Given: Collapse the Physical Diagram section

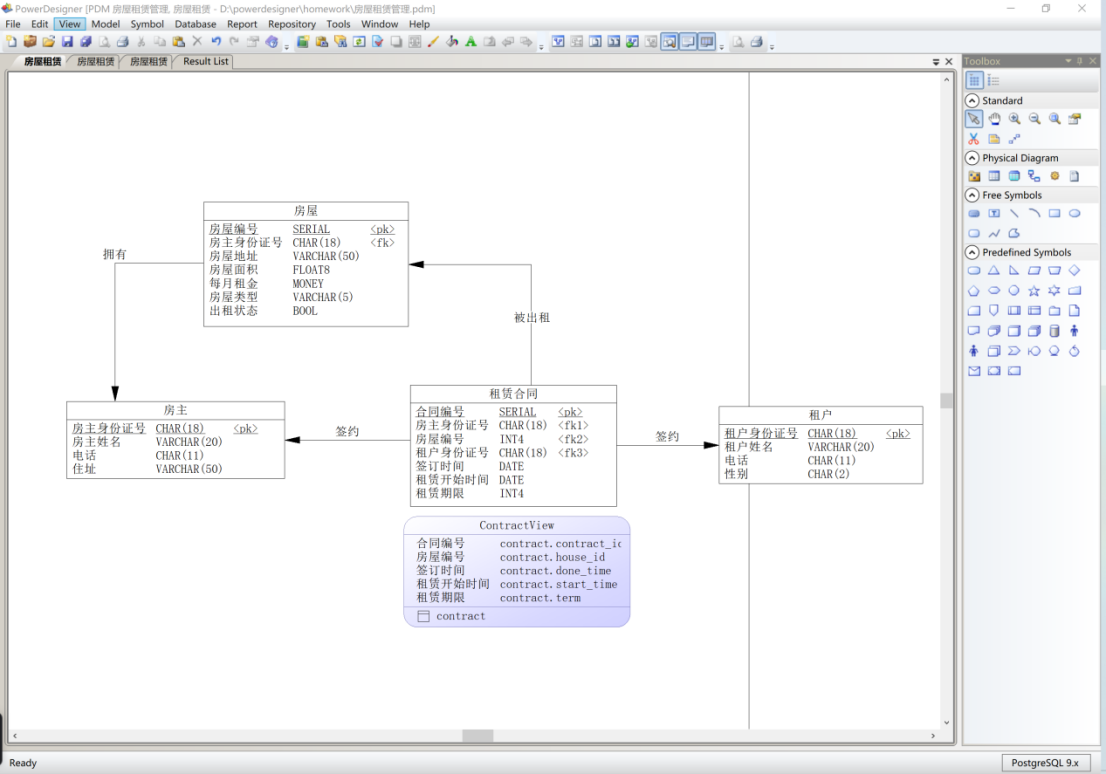Looking at the screenshot, I should (972, 157).
